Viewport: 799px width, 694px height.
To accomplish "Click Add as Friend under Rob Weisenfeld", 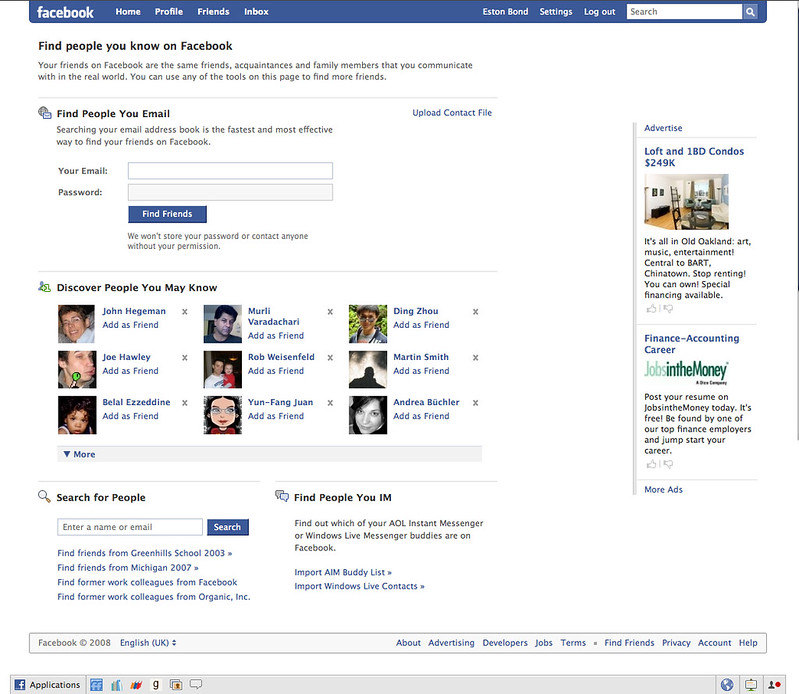I will [276, 371].
